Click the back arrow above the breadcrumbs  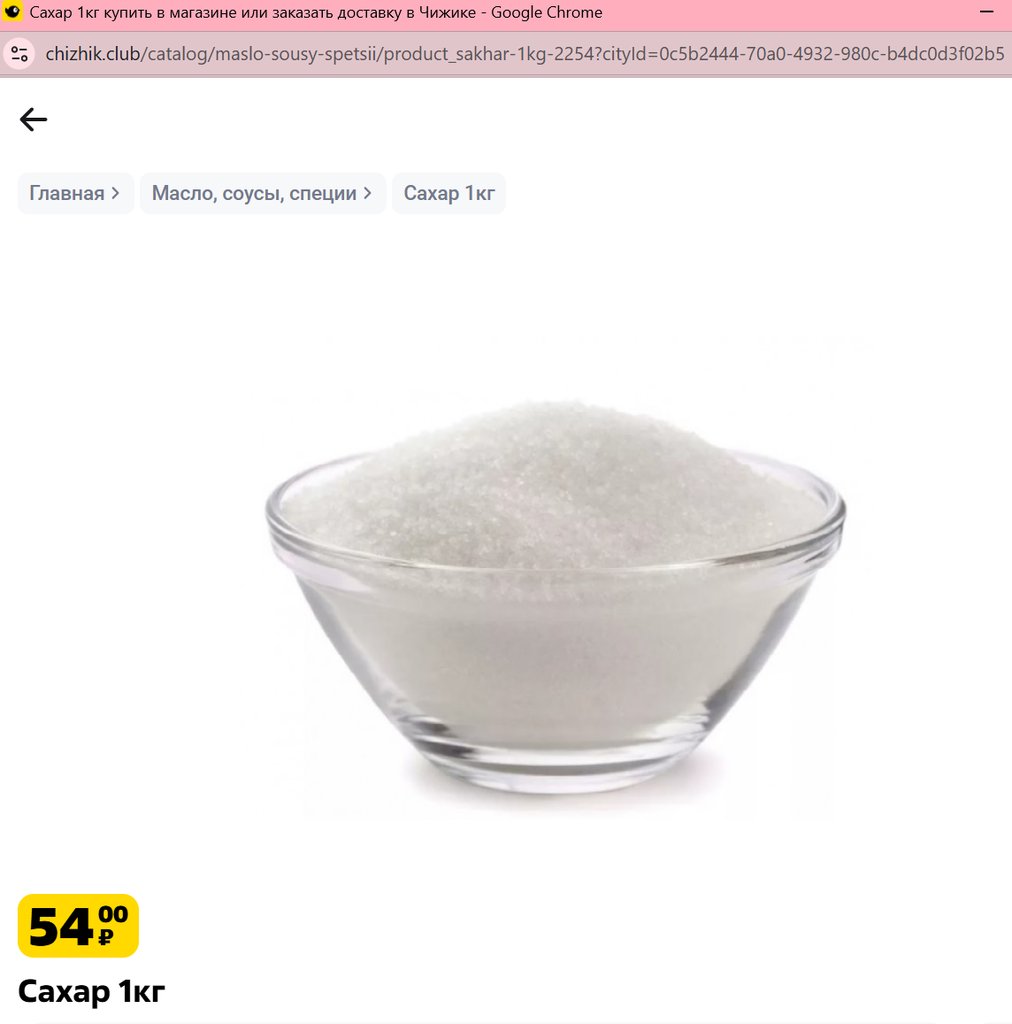coord(33,120)
